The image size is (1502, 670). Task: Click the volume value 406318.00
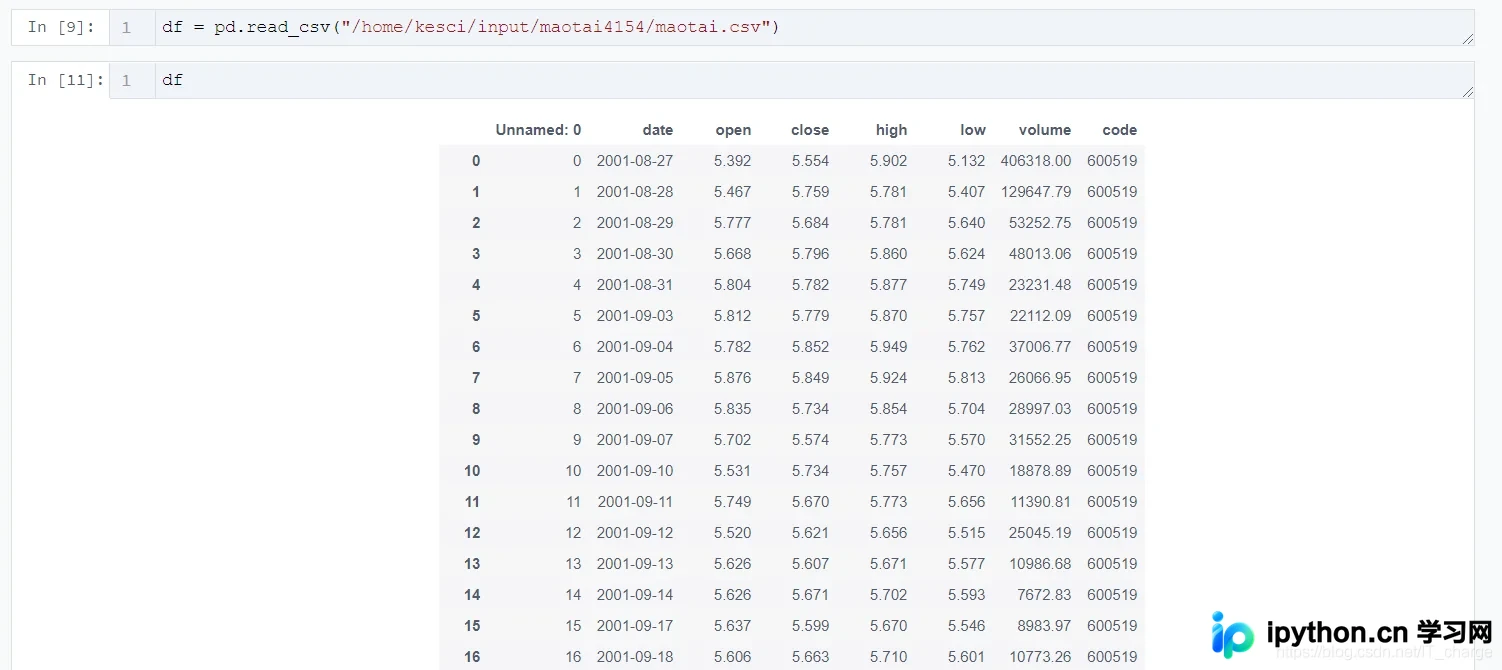[x=1036, y=161]
